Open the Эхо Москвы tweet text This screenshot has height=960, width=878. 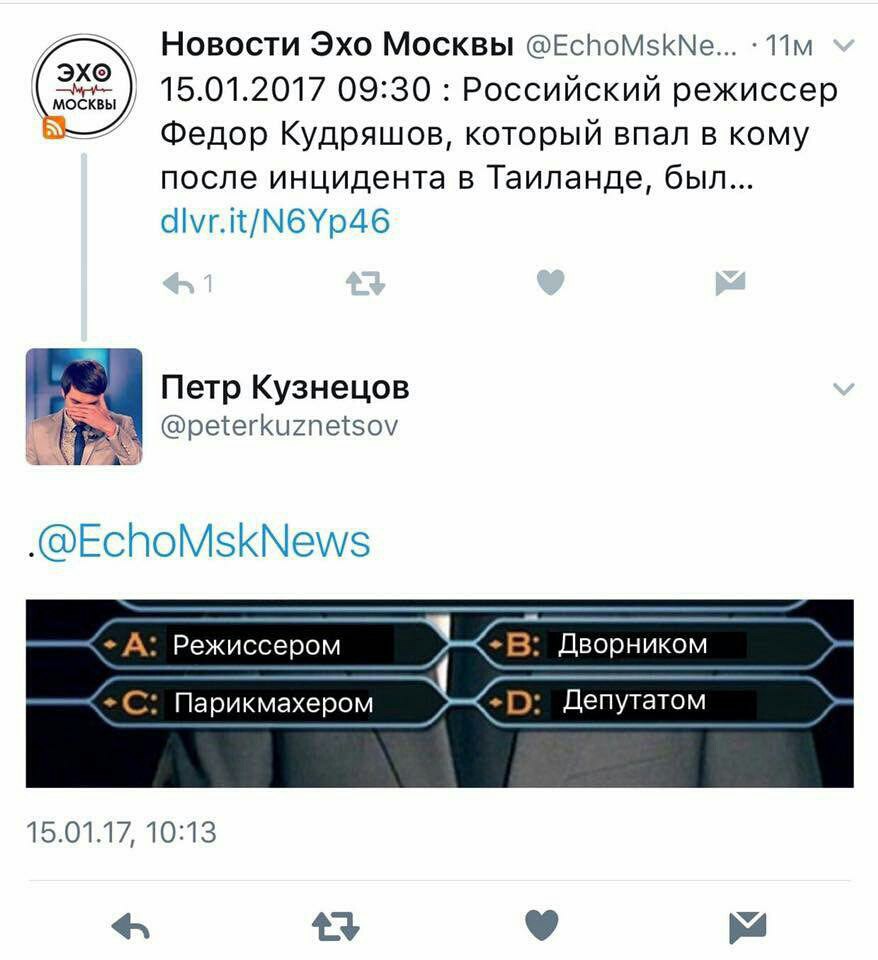[499, 133]
